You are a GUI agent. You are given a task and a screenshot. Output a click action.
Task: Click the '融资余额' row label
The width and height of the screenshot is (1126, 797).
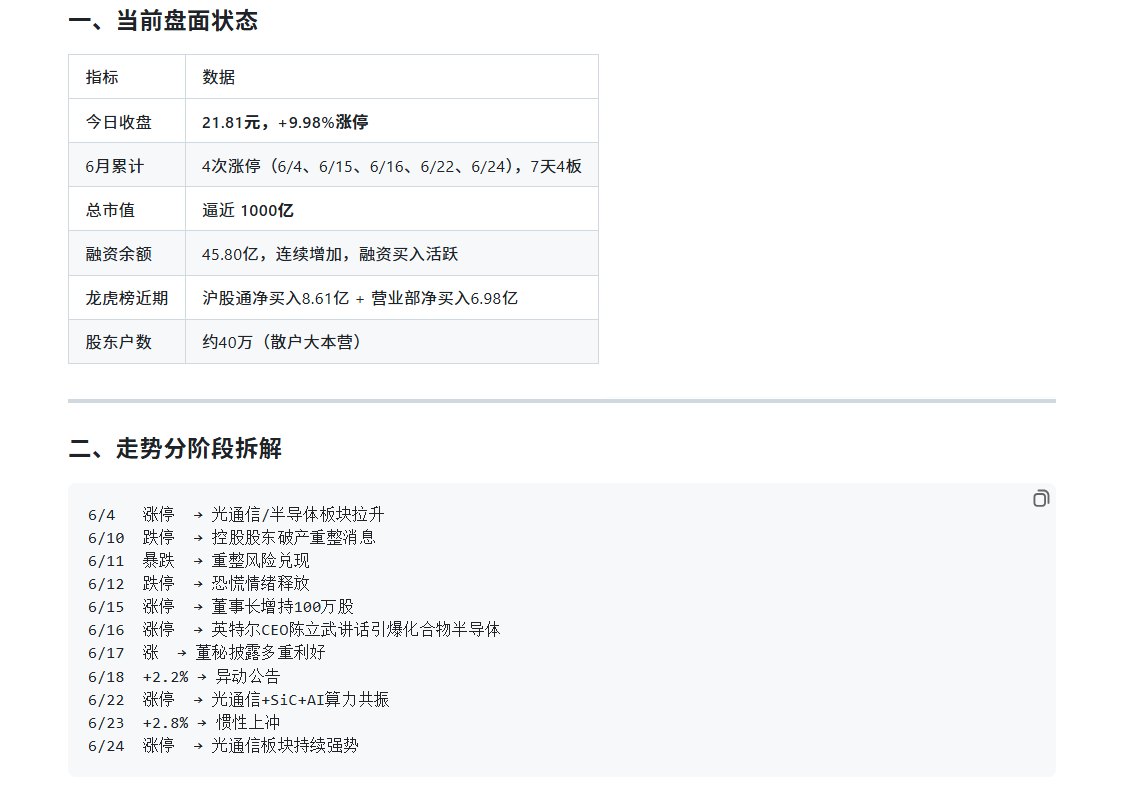(x=118, y=253)
